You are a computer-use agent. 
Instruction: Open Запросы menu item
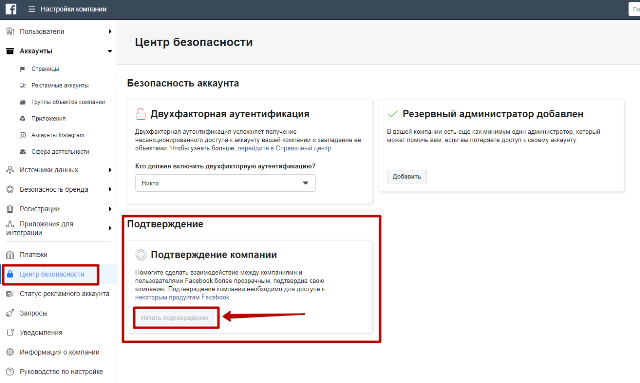(x=33, y=313)
